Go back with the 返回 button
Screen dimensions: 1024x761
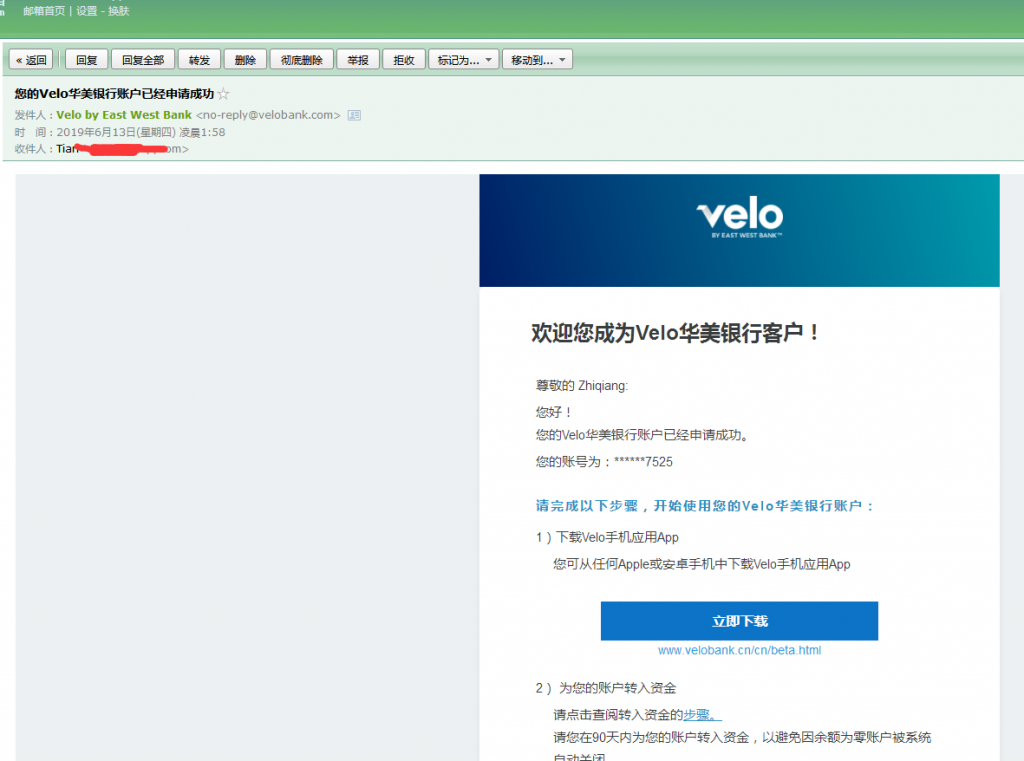click(31, 59)
